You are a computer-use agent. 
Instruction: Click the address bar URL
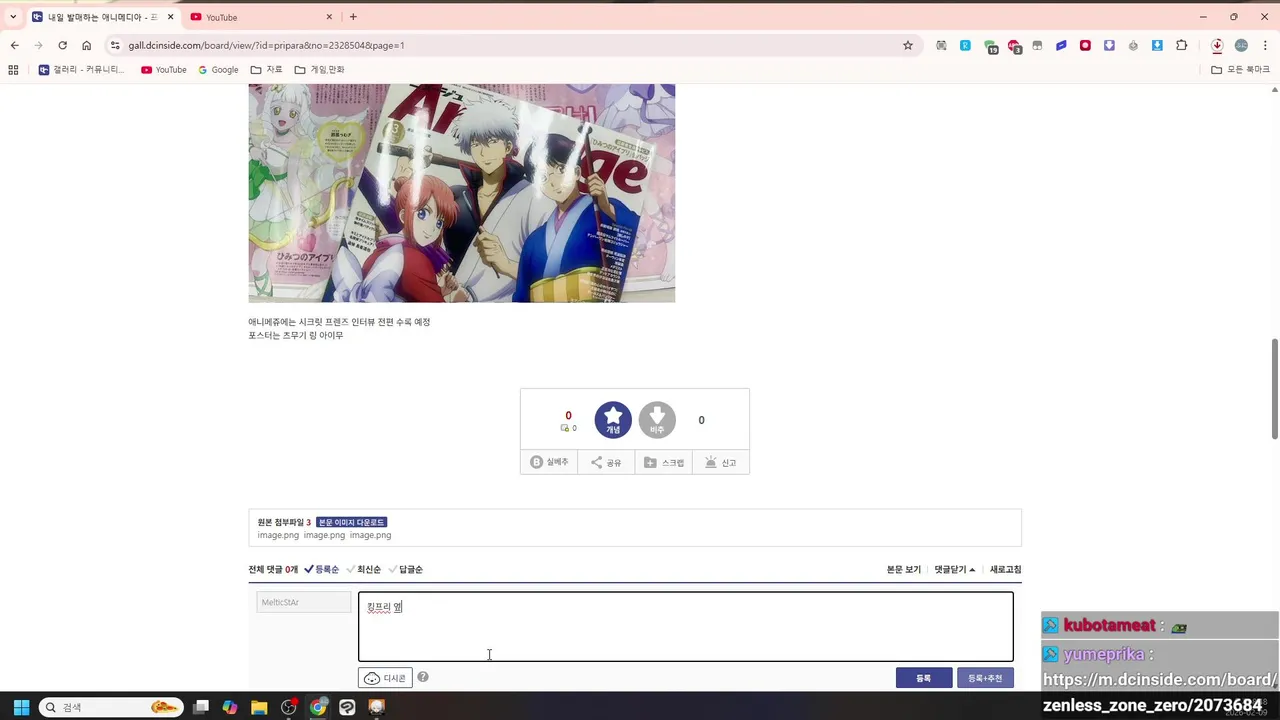266,45
